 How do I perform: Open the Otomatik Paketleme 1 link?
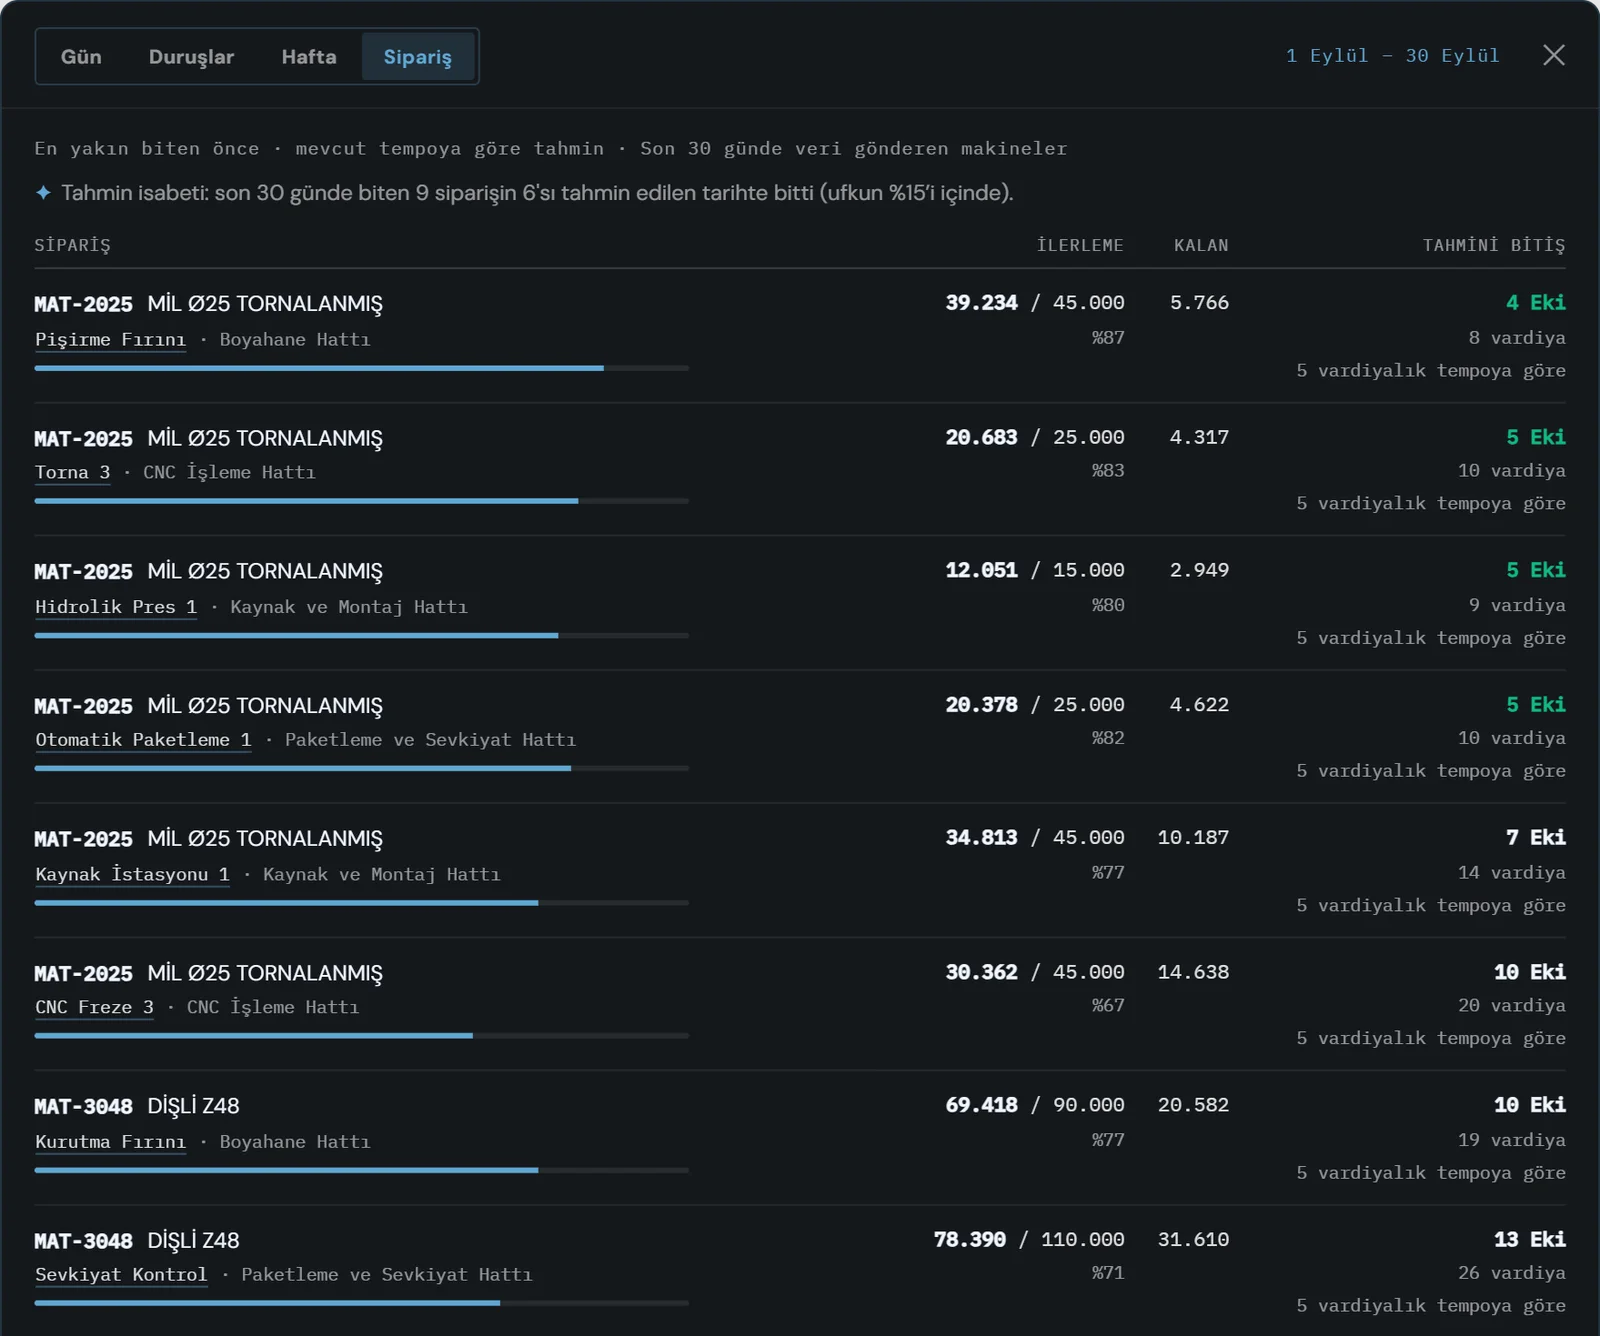[x=143, y=740]
